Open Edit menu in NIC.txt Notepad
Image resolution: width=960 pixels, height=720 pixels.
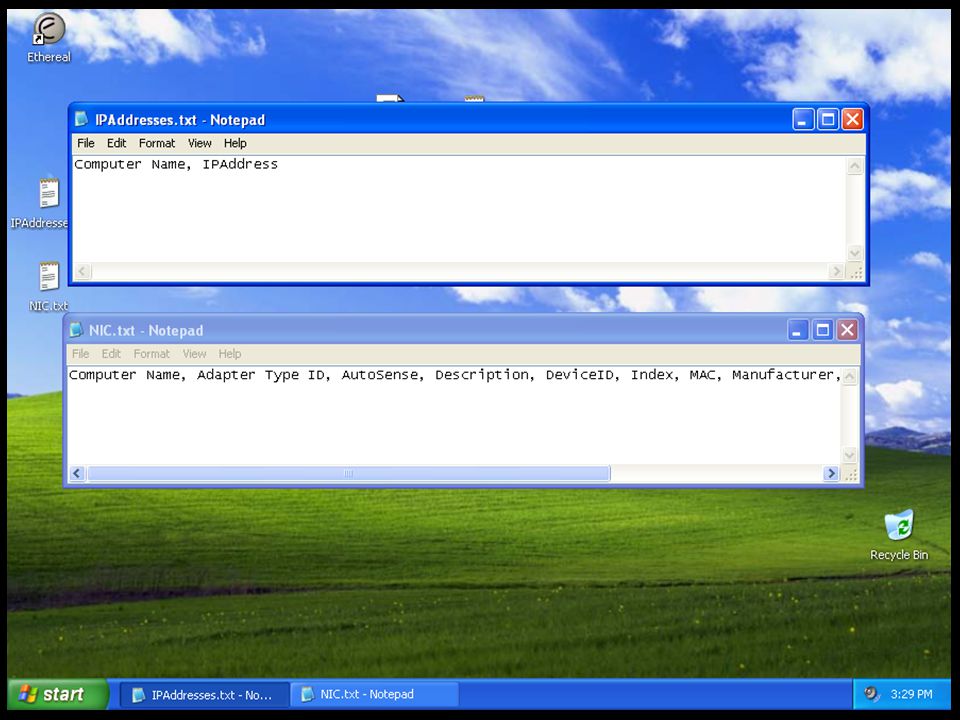(111, 354)
